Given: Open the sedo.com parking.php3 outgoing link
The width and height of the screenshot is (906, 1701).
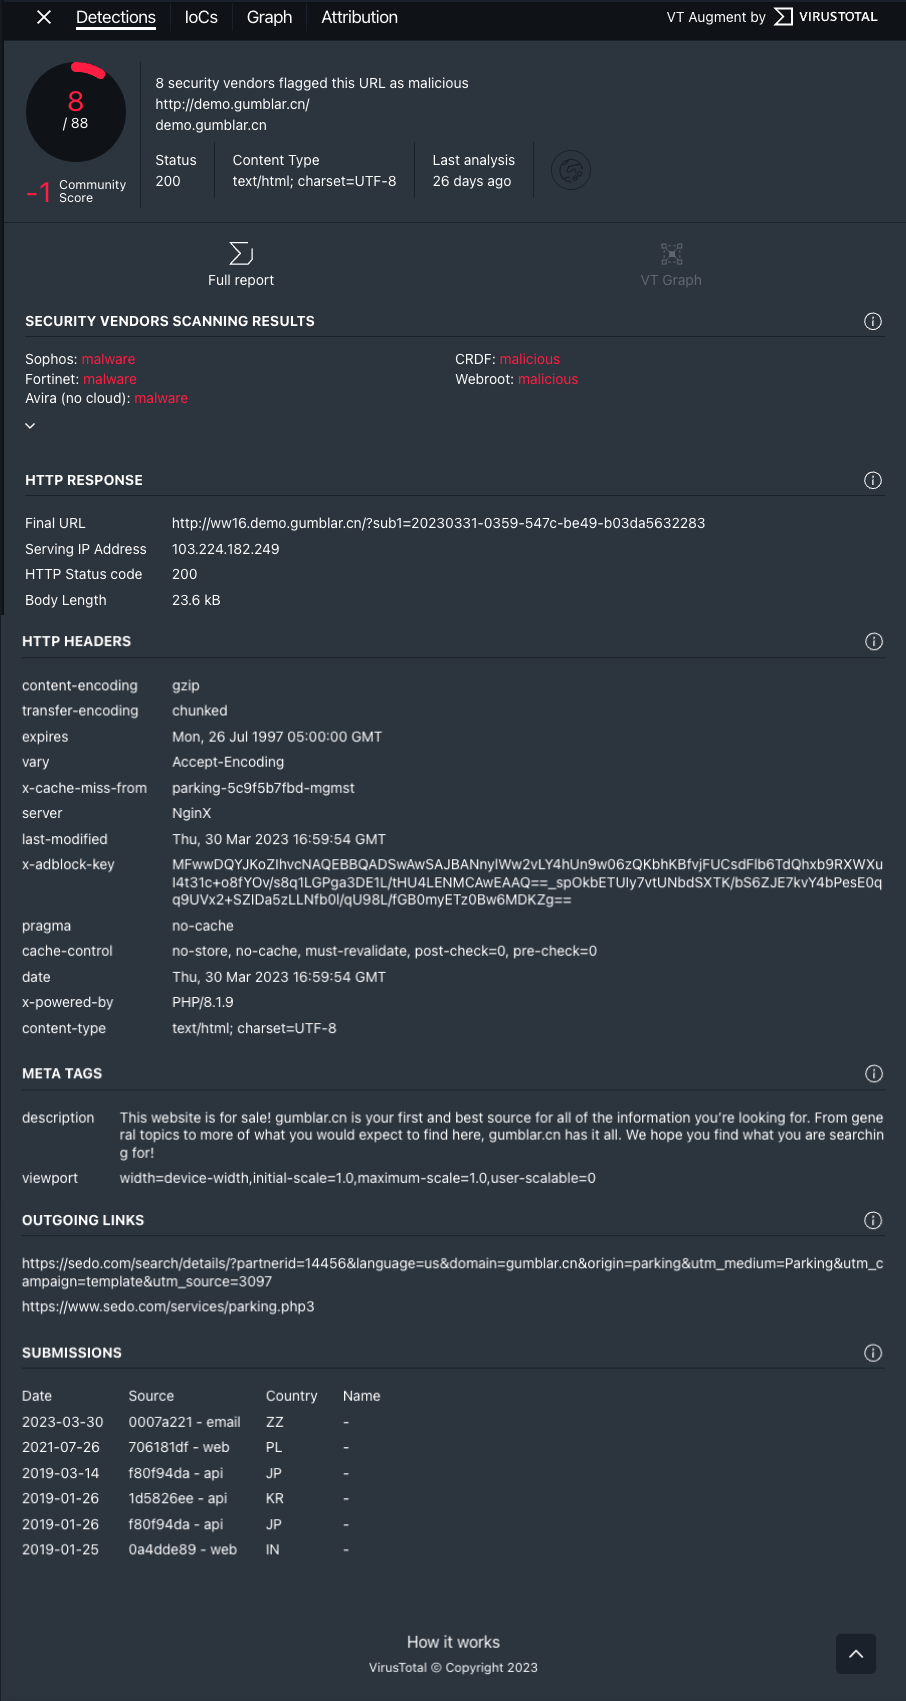Looking at the screenshot, I should click(168, 1306).
